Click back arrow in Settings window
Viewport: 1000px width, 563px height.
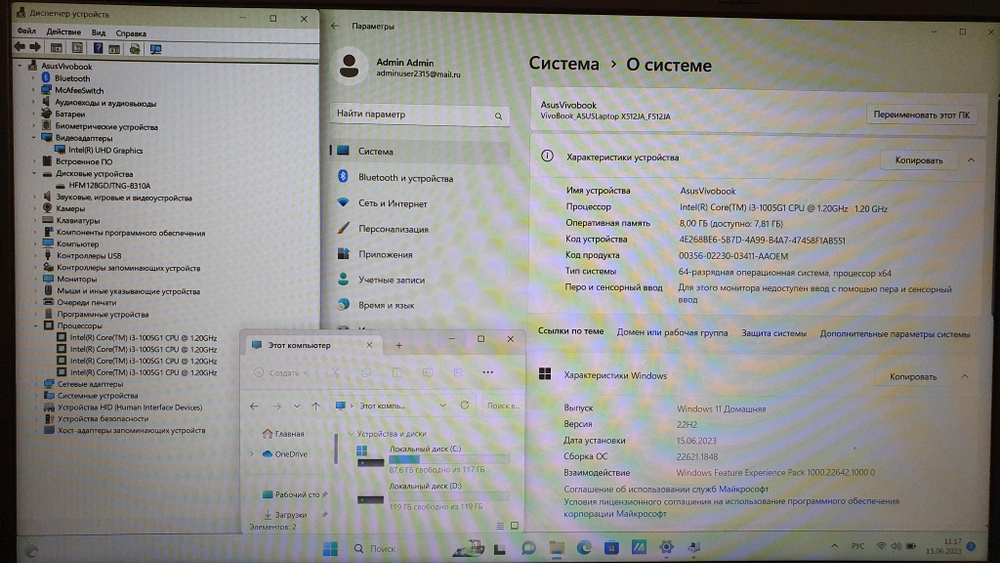click(x=335, y=26)
